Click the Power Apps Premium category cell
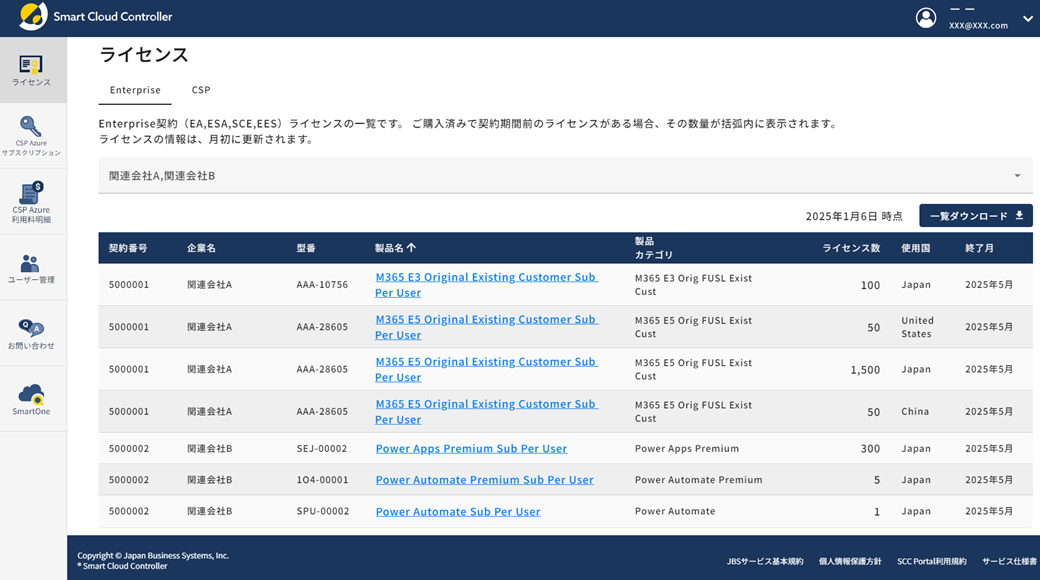Screen dimensions: 1040x580 686,449
